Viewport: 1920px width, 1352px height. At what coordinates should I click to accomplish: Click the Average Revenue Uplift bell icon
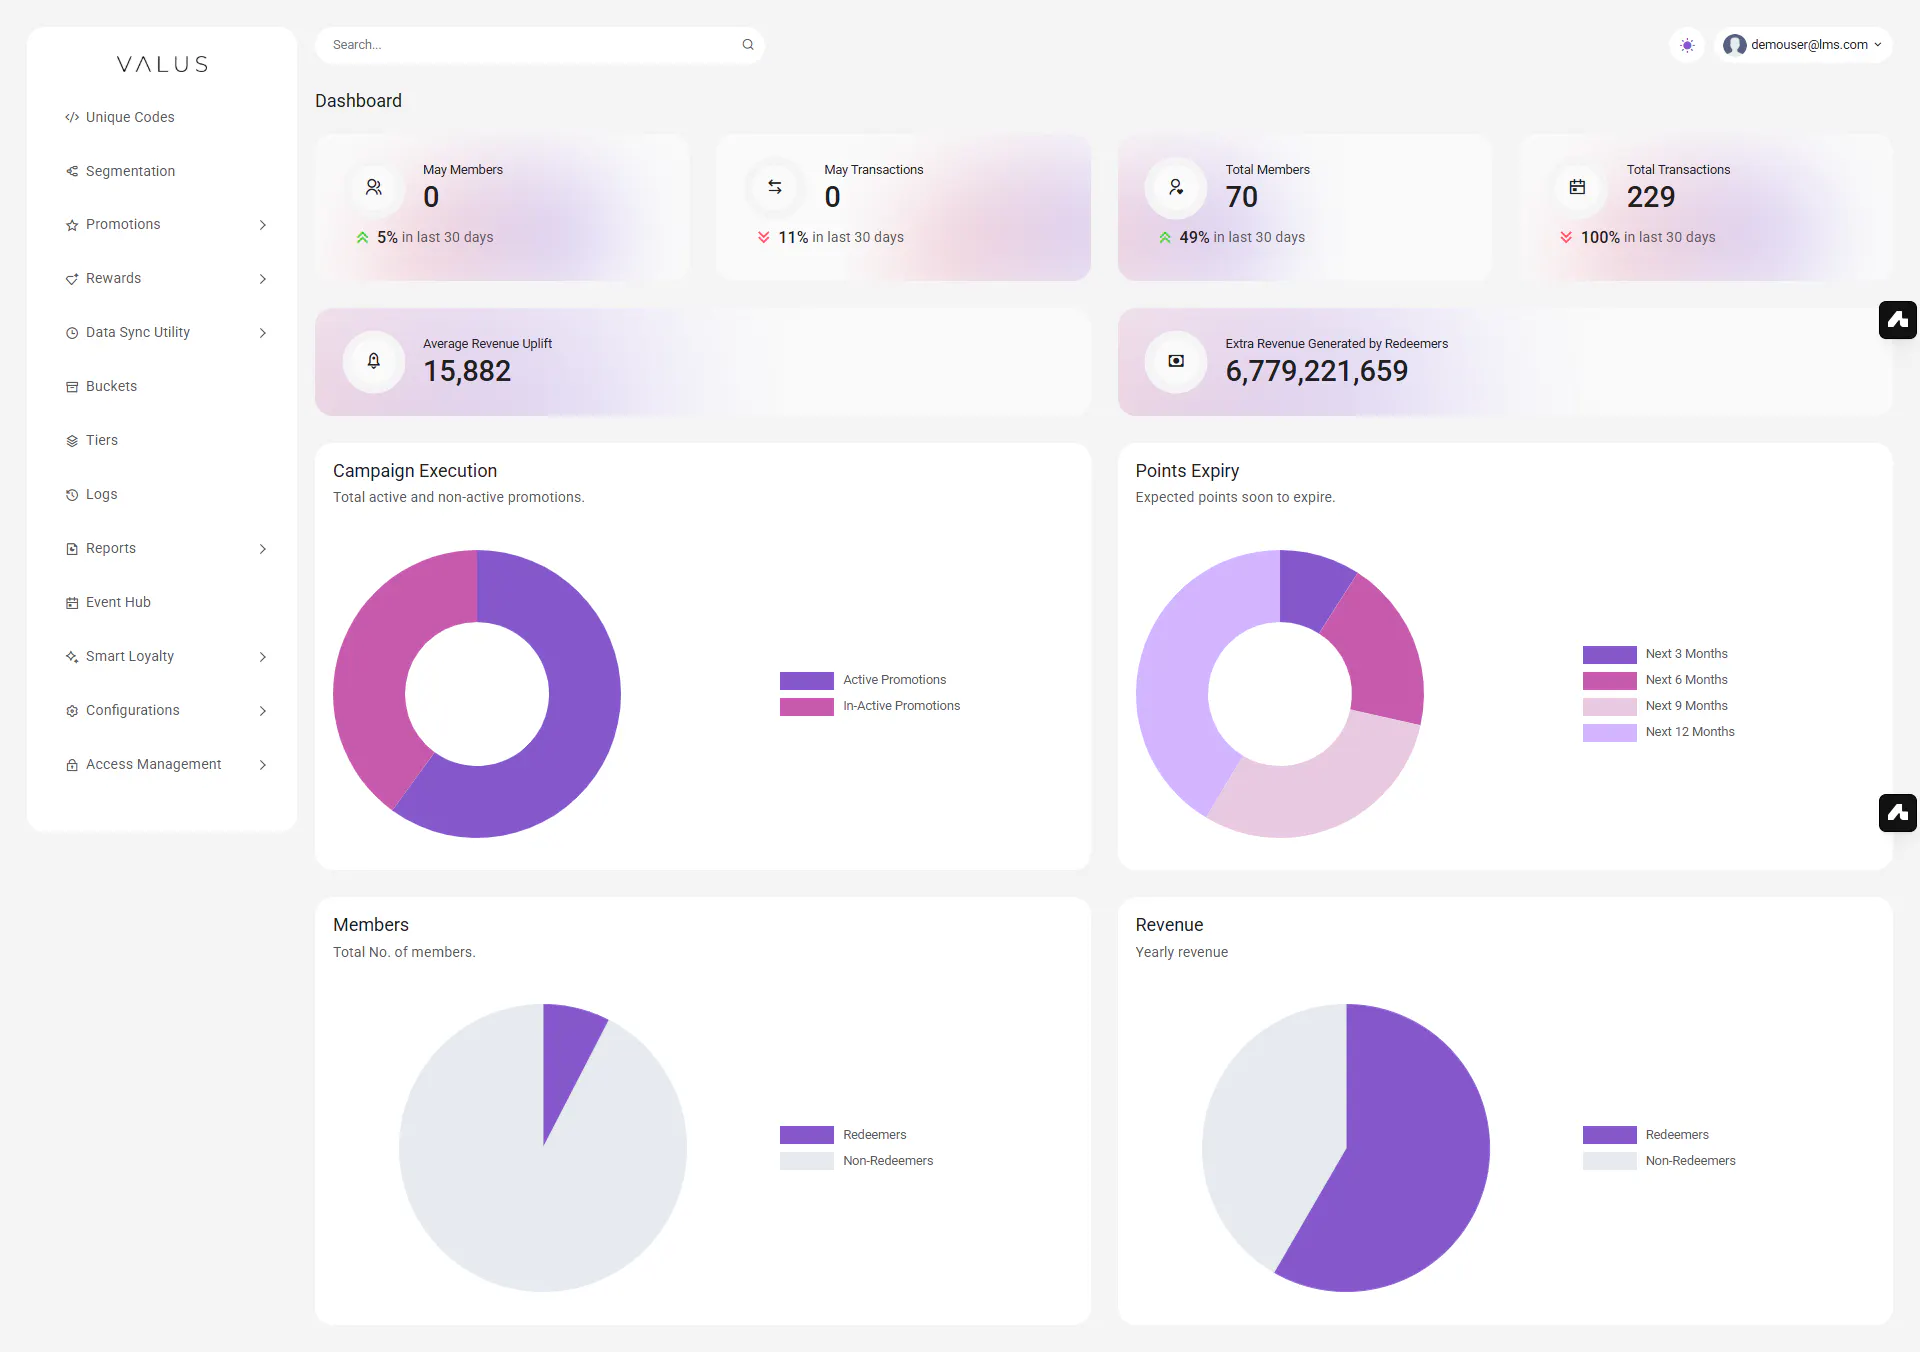tap(374, 361)
